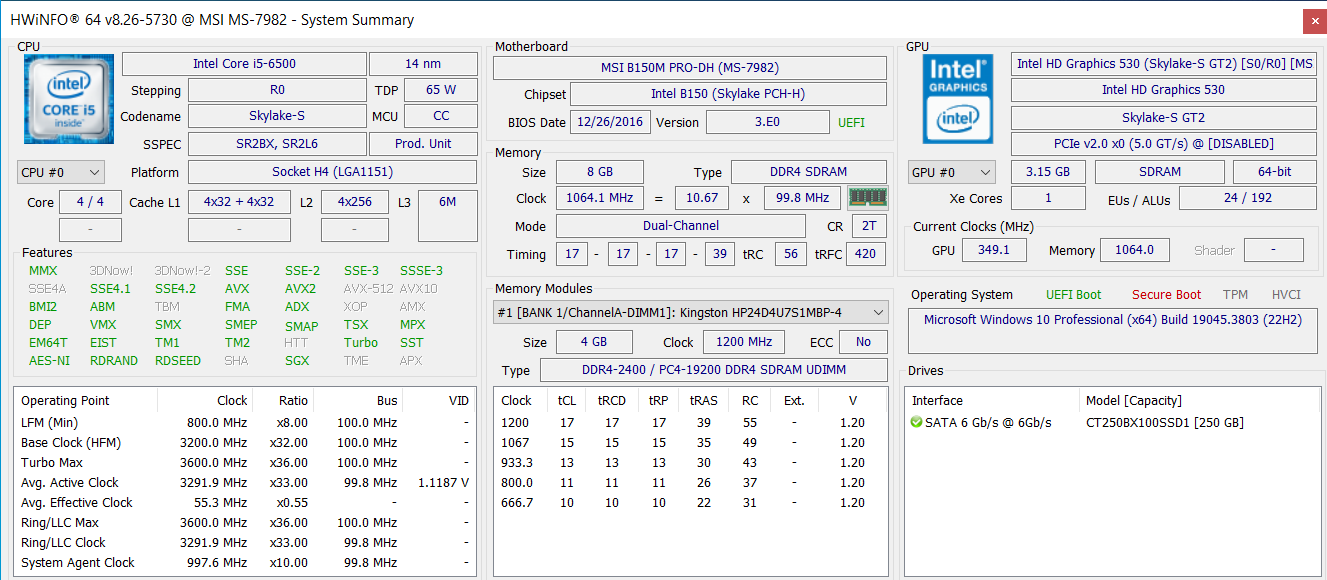Select the CT250BX100SSD1 drive row
1327x580 pixels.
[1163, 423]
